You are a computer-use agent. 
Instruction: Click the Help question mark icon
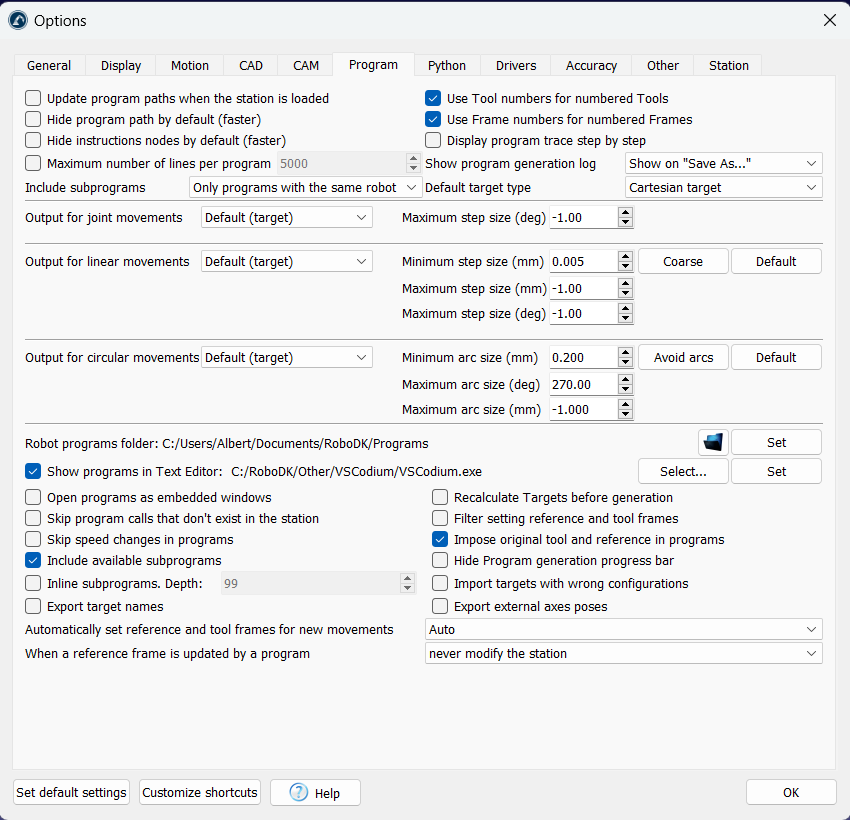coord(299,793)
